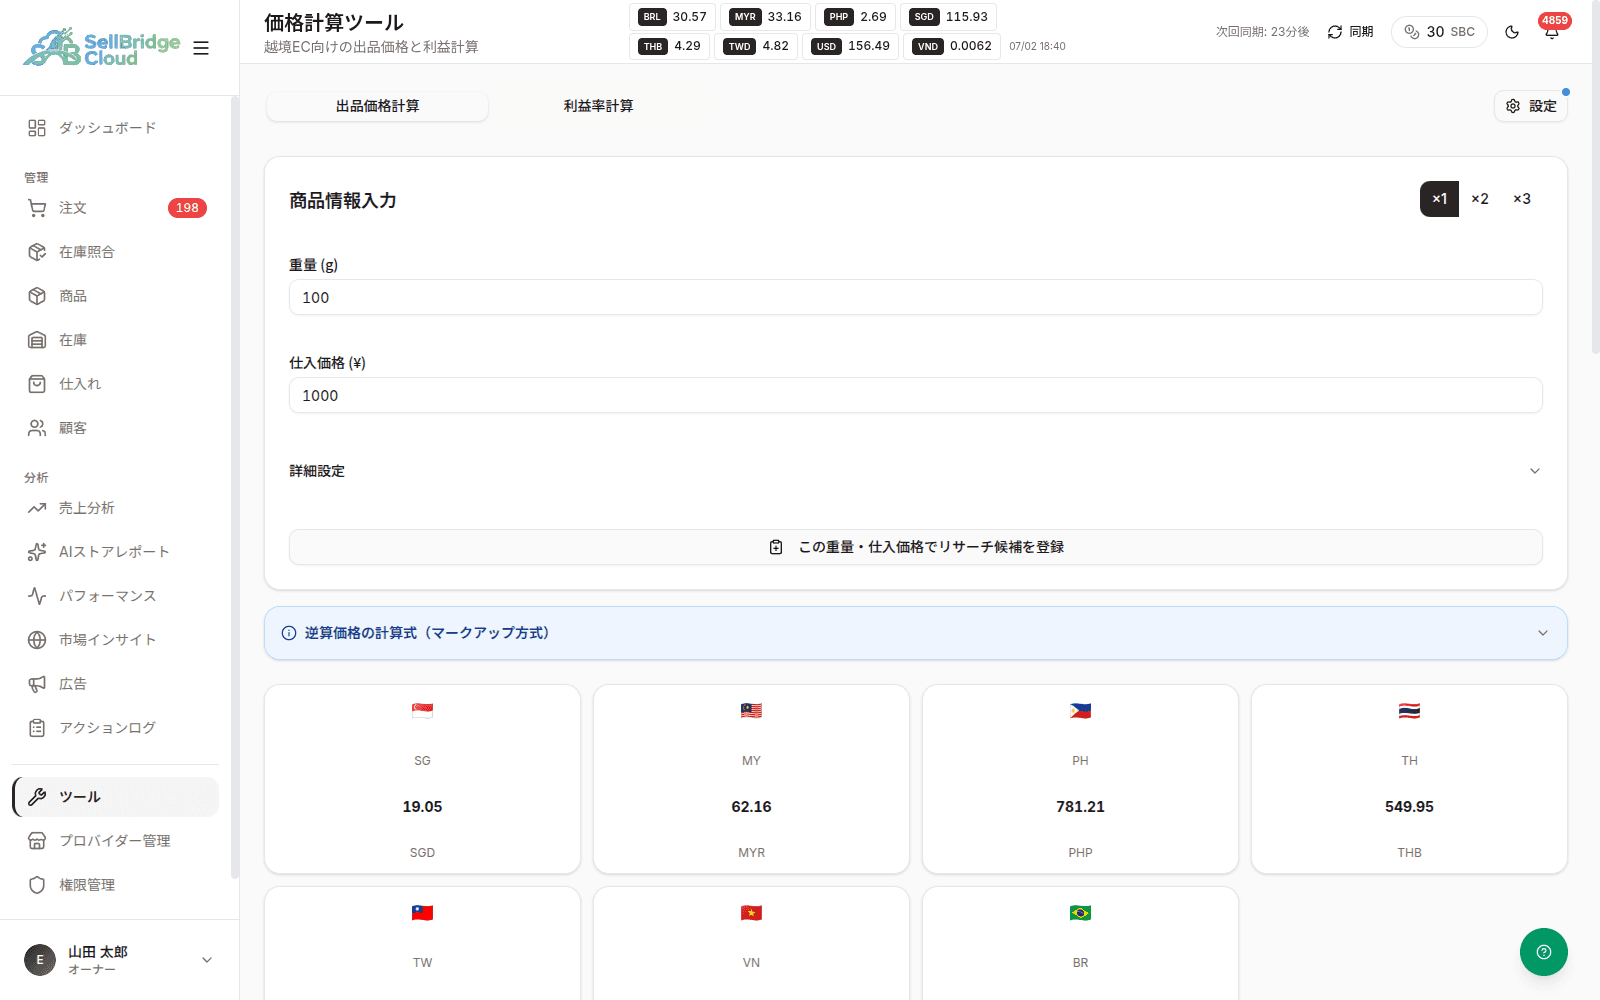Open パフォーマンス activity icon
Viewport: 1600px width, 1000px height.
click(x=37, y=596)
